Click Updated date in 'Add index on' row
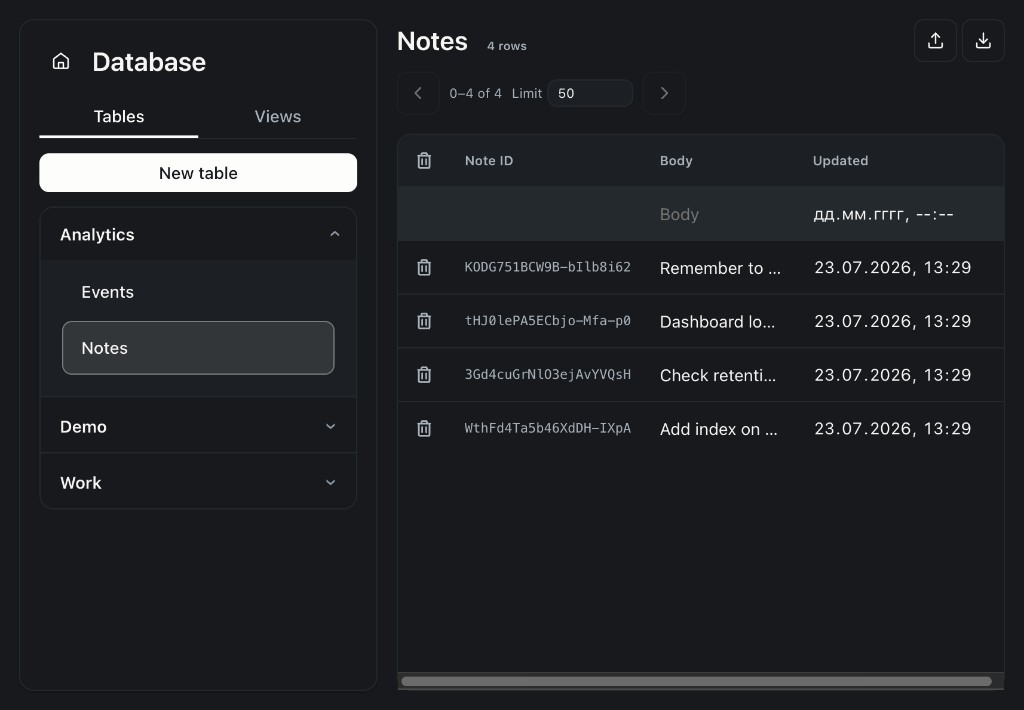Viewport: 1024px width, 710px height. tap(892, 428)
